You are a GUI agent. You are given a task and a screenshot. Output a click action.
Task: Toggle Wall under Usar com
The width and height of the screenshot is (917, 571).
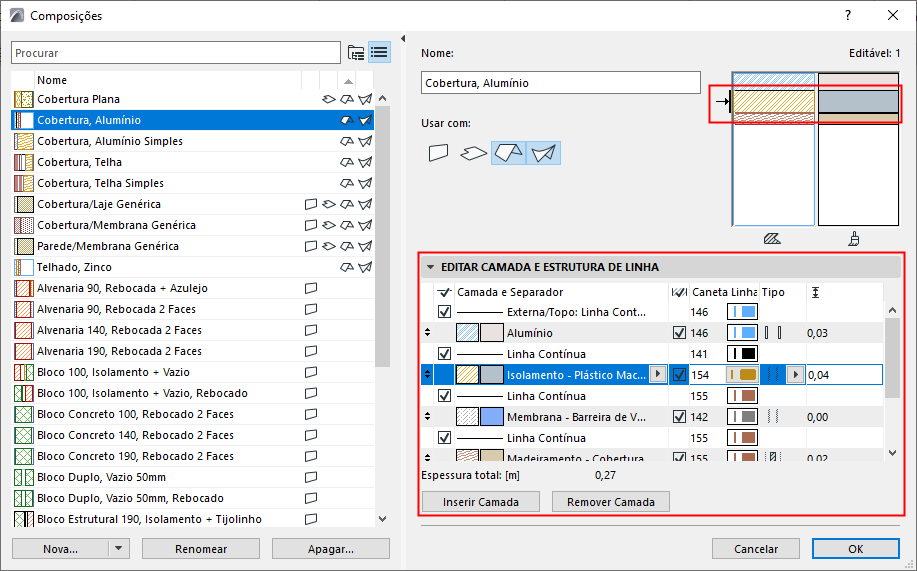(439, 153)
